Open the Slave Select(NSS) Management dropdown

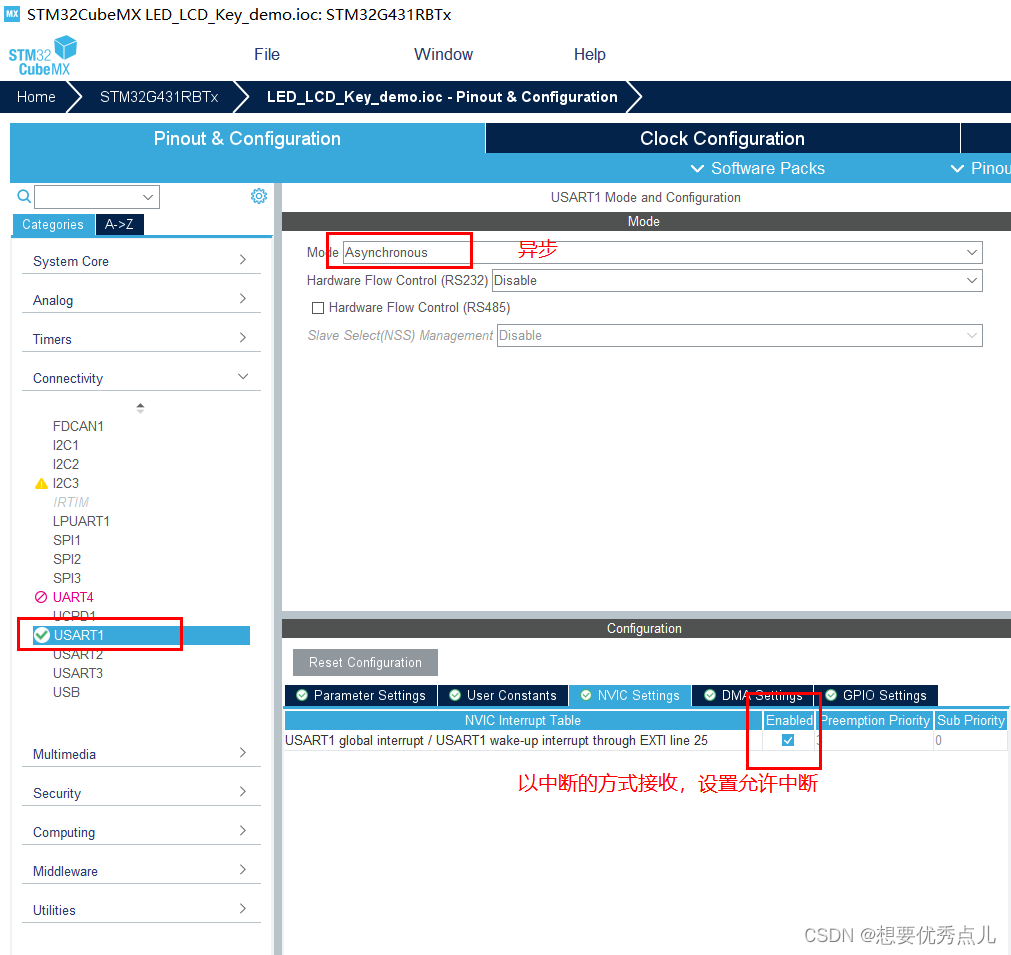point(740,336)
